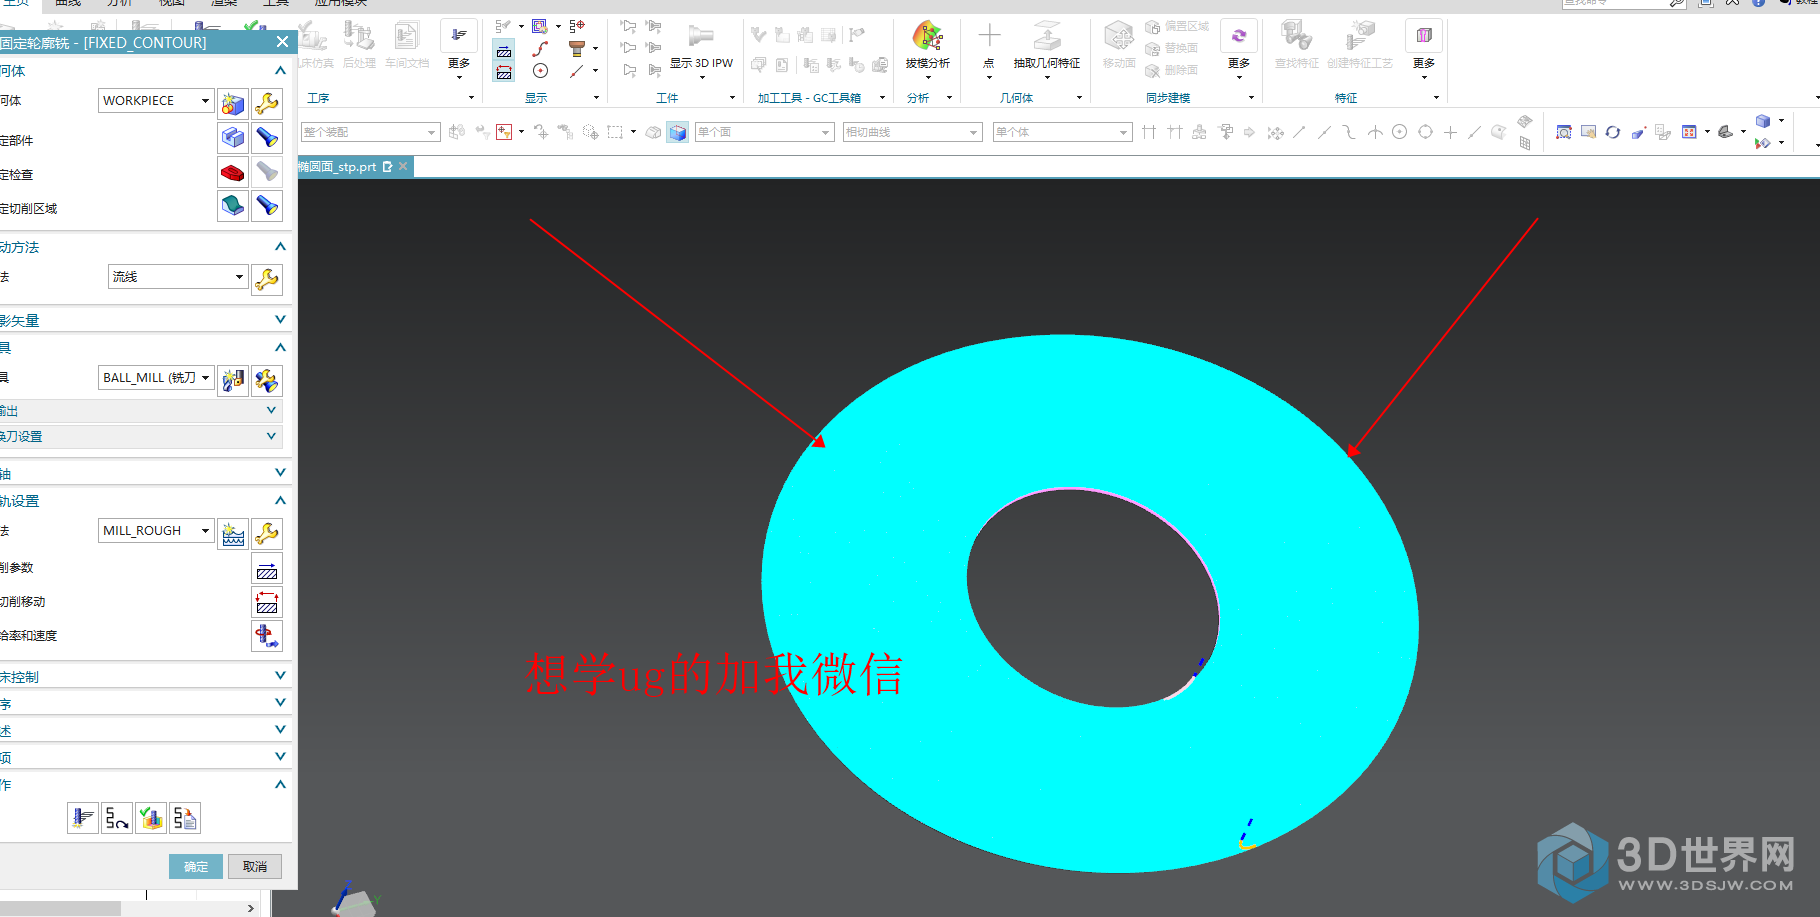Cancel the dialog with 取消
This screenshot has width=1820, height=917.
tap(255, 866)
